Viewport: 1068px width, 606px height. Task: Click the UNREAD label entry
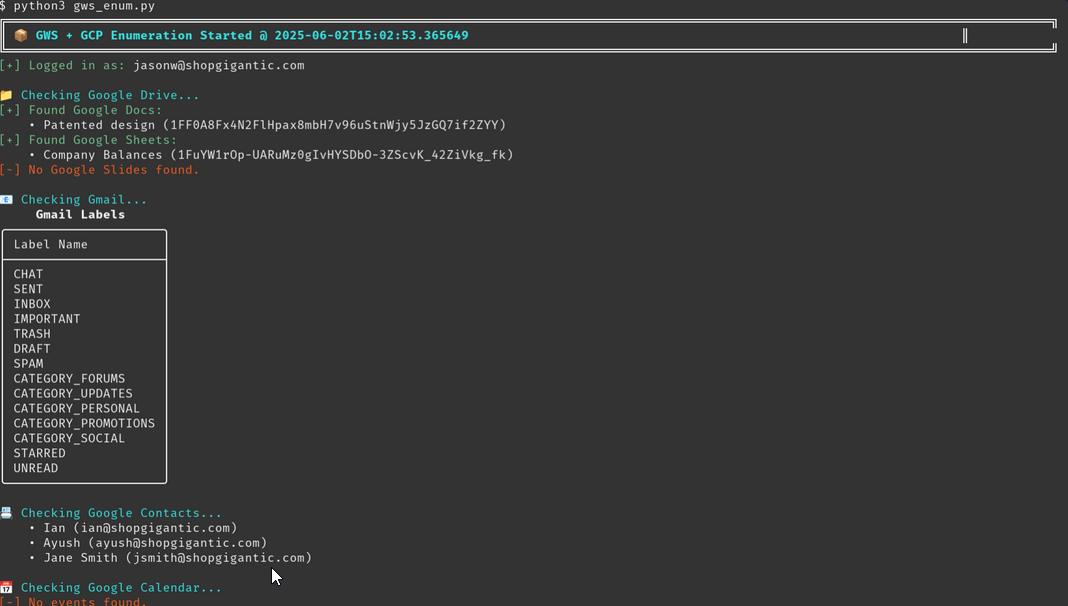pos(35,468)
